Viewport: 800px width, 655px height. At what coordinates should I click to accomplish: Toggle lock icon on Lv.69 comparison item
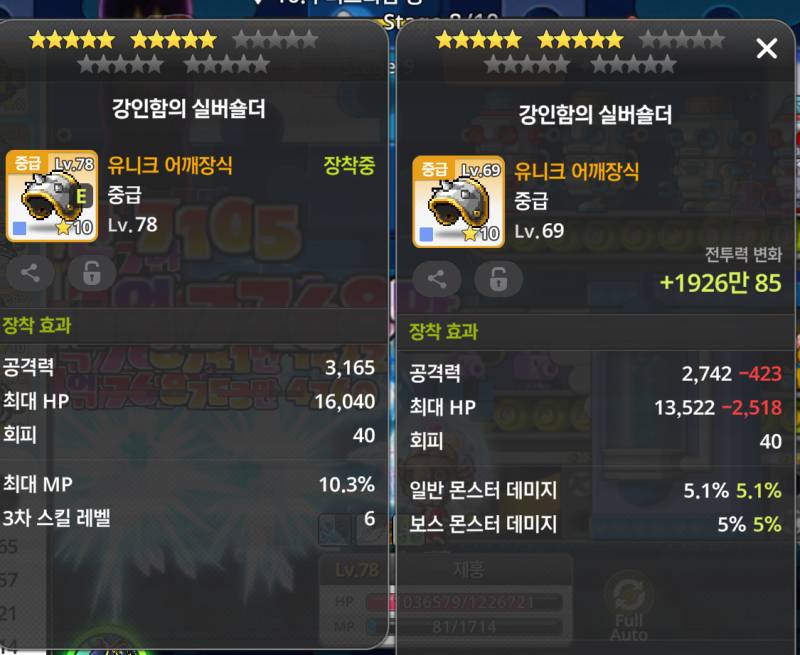498,279
